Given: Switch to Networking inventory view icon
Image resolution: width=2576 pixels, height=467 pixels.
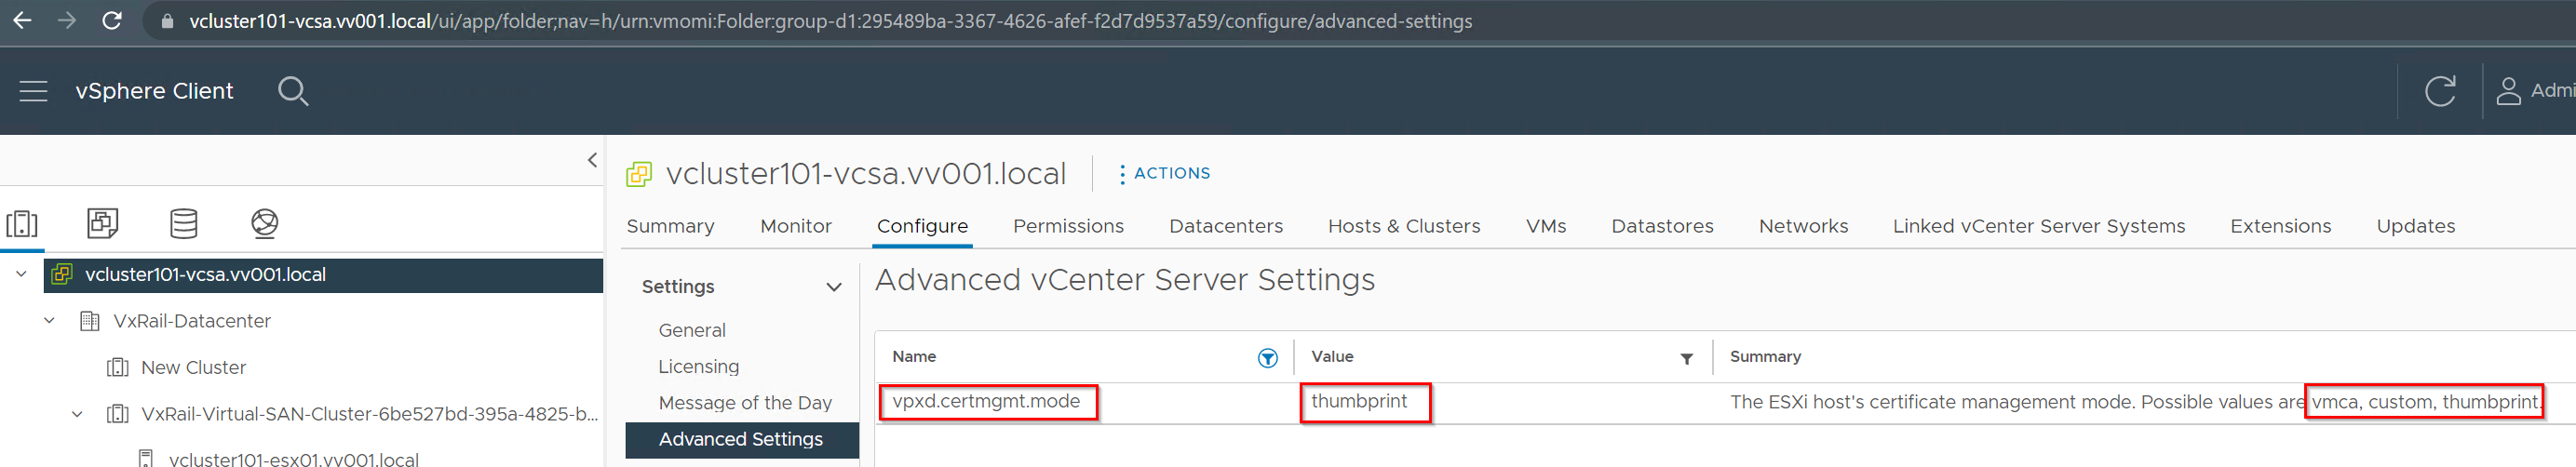Looking at the screenshot, I should tap(265, 223).
